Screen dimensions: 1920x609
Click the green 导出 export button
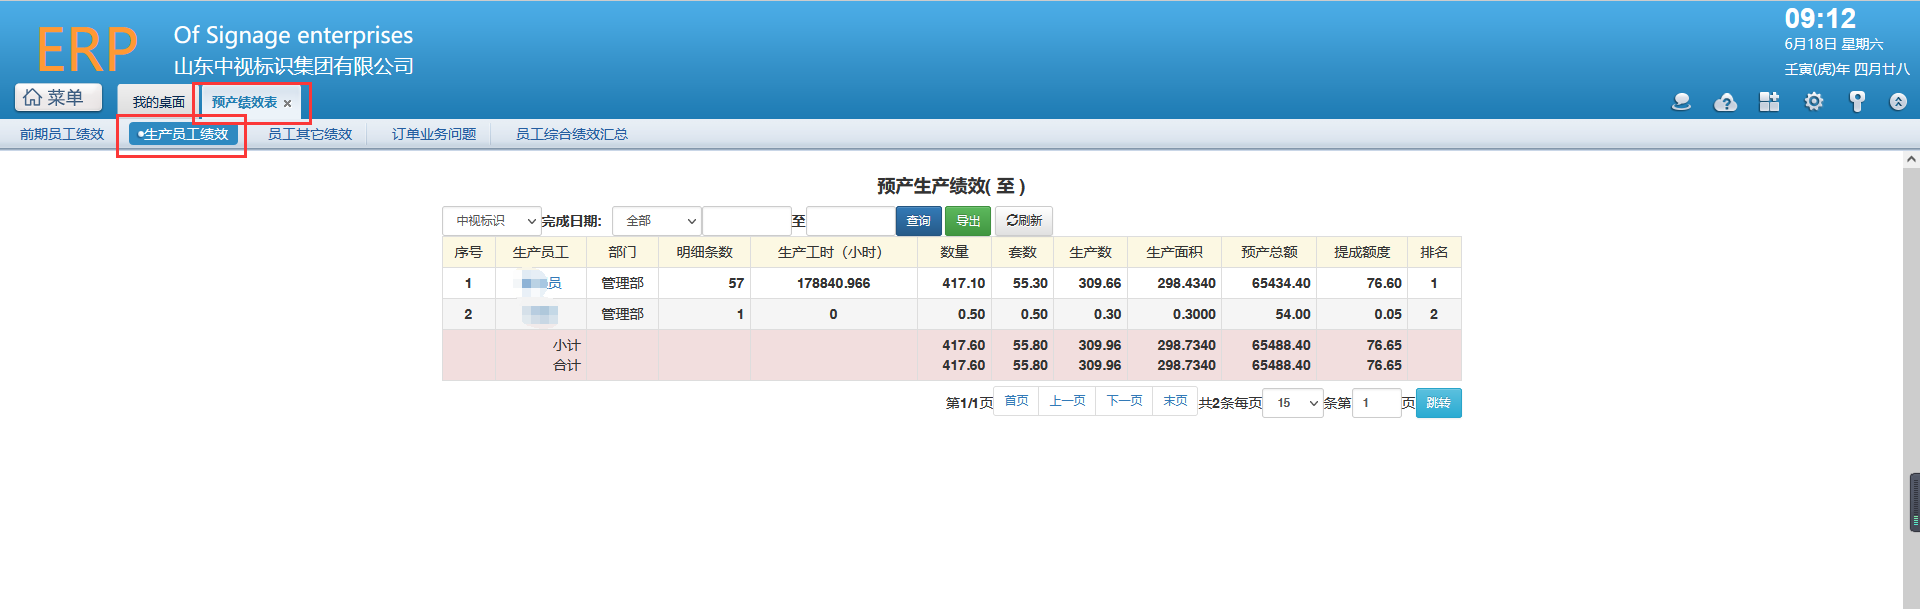pos(968,221)
